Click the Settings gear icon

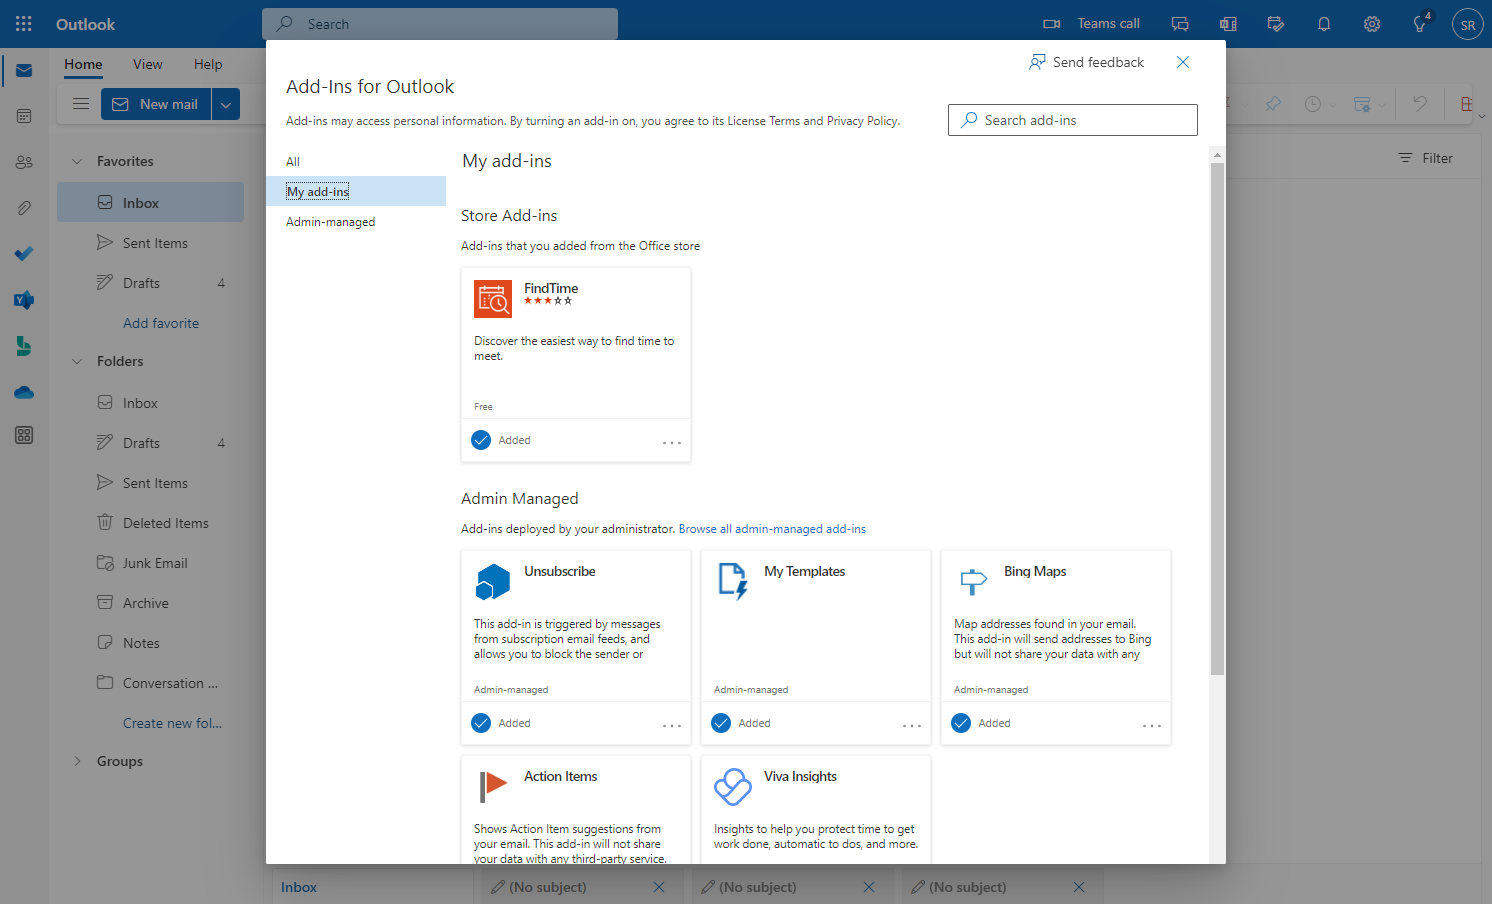(x=1372, y=24)
